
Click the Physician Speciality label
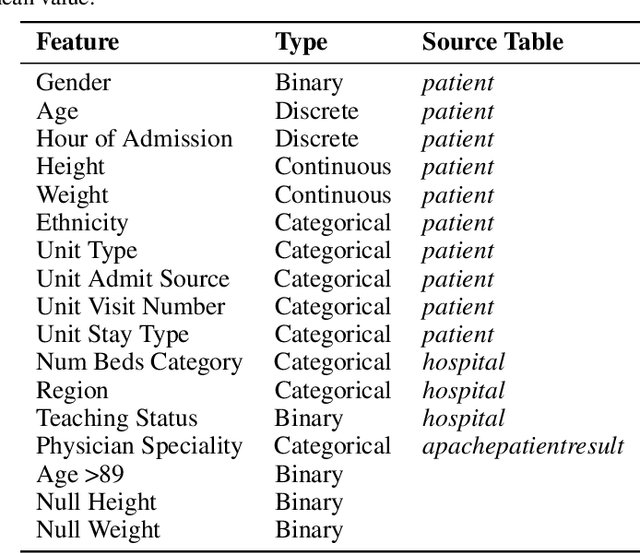tap(139, 447)
